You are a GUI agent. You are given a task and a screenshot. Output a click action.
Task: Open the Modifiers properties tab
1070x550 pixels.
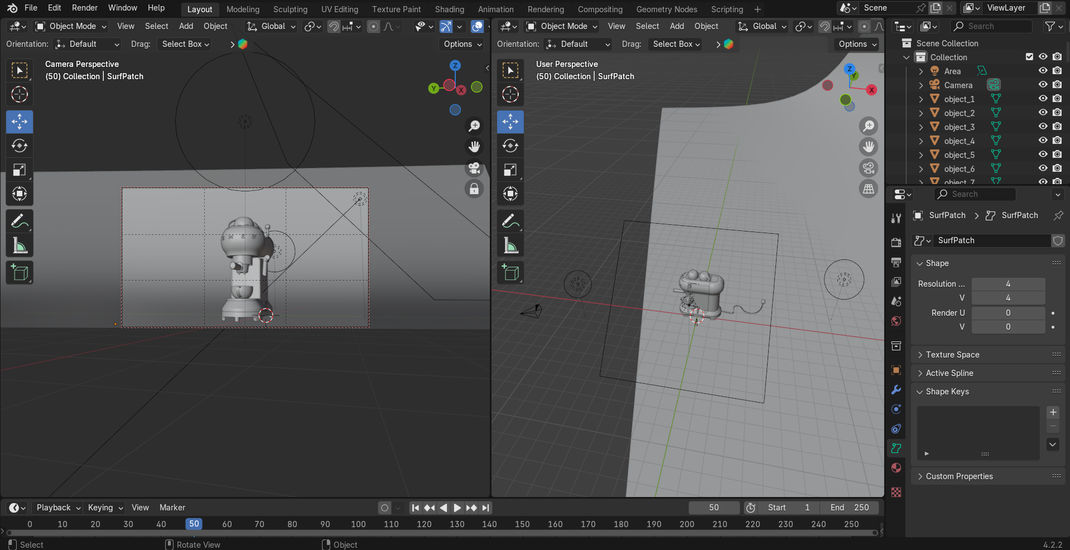(896, 389)
